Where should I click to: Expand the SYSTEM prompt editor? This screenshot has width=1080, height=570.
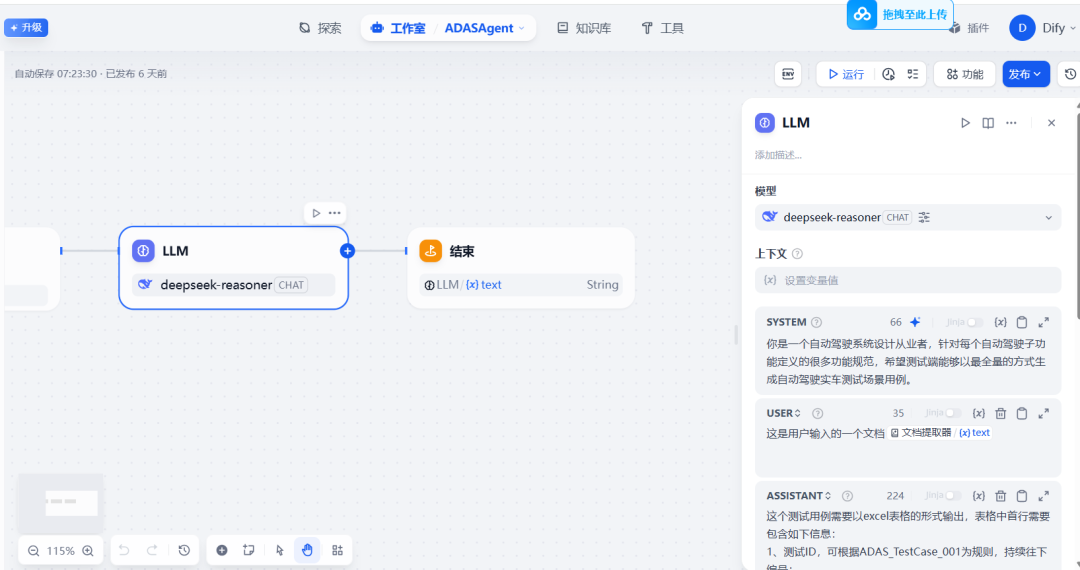(1043, 322)
